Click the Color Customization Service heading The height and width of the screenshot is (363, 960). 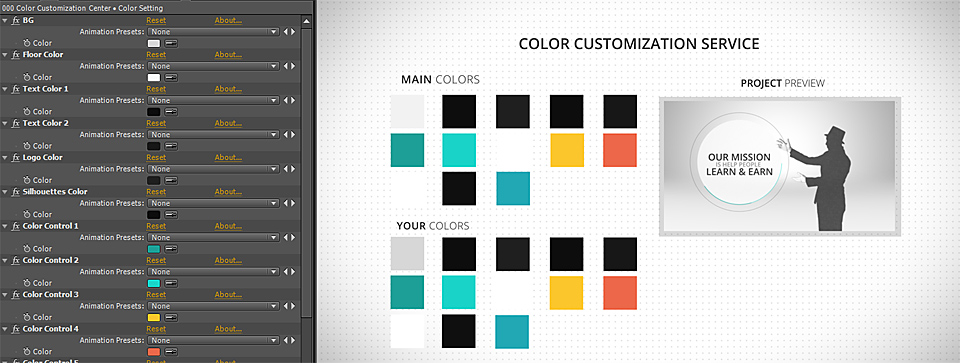pos(639,44)
